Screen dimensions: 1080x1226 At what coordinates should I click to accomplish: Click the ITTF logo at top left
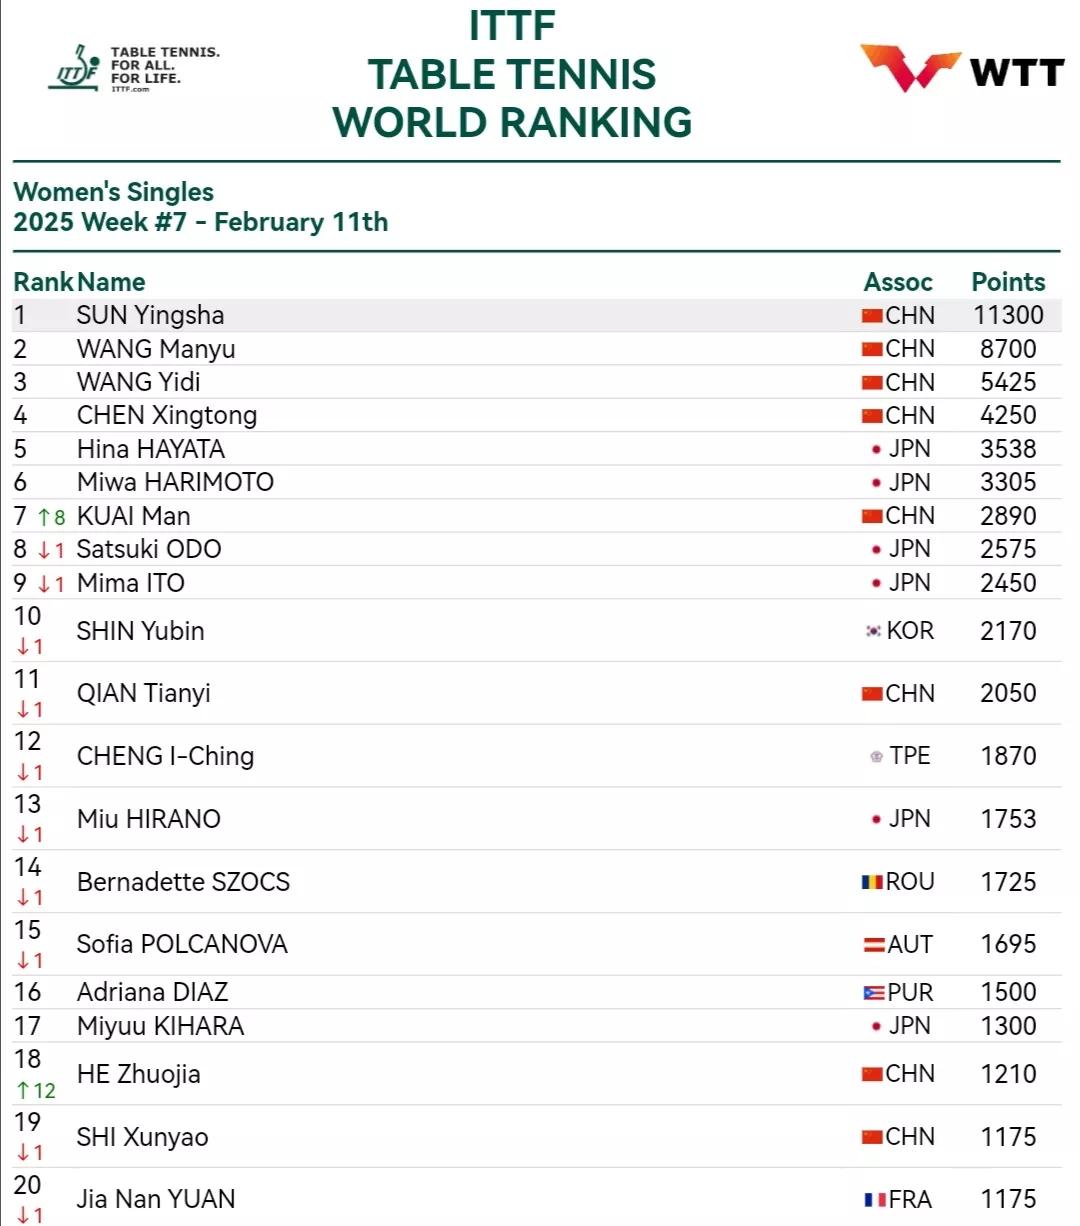[134, 68]
